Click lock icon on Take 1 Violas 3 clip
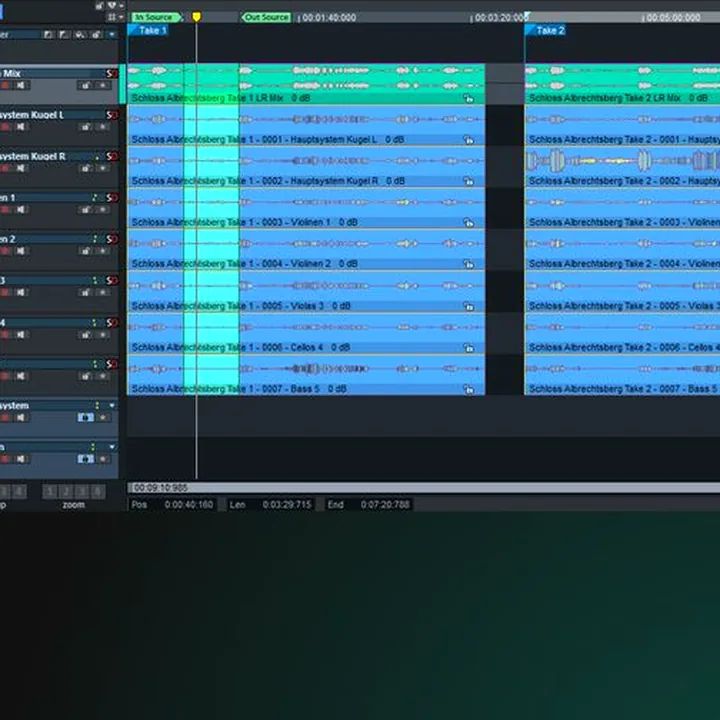 coord(468,306)
